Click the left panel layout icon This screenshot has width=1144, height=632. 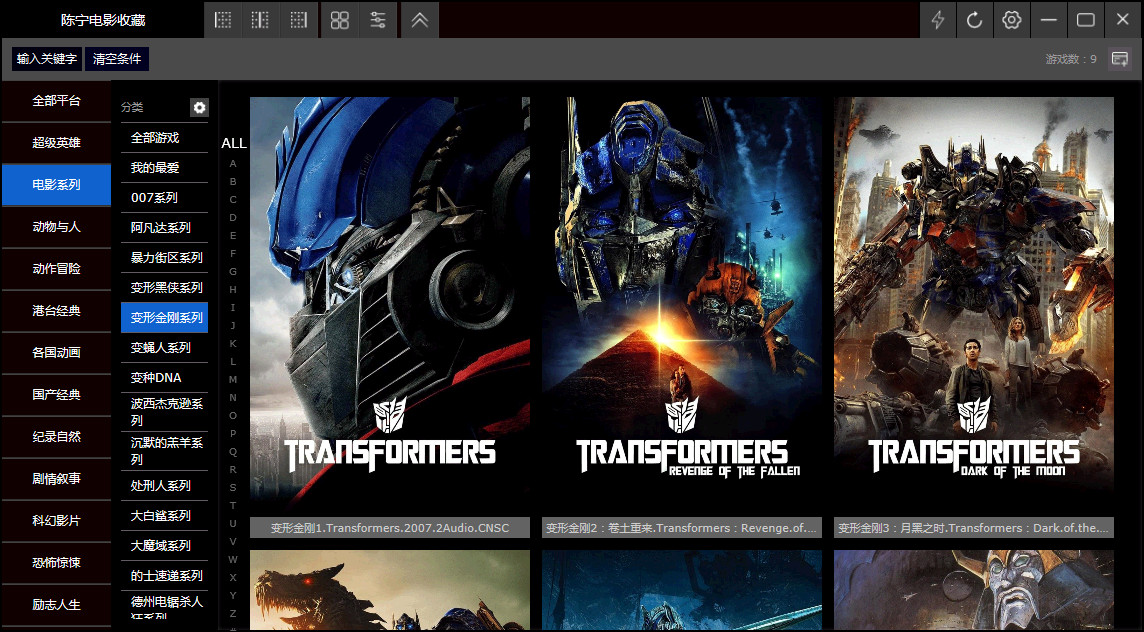[223, 20]
